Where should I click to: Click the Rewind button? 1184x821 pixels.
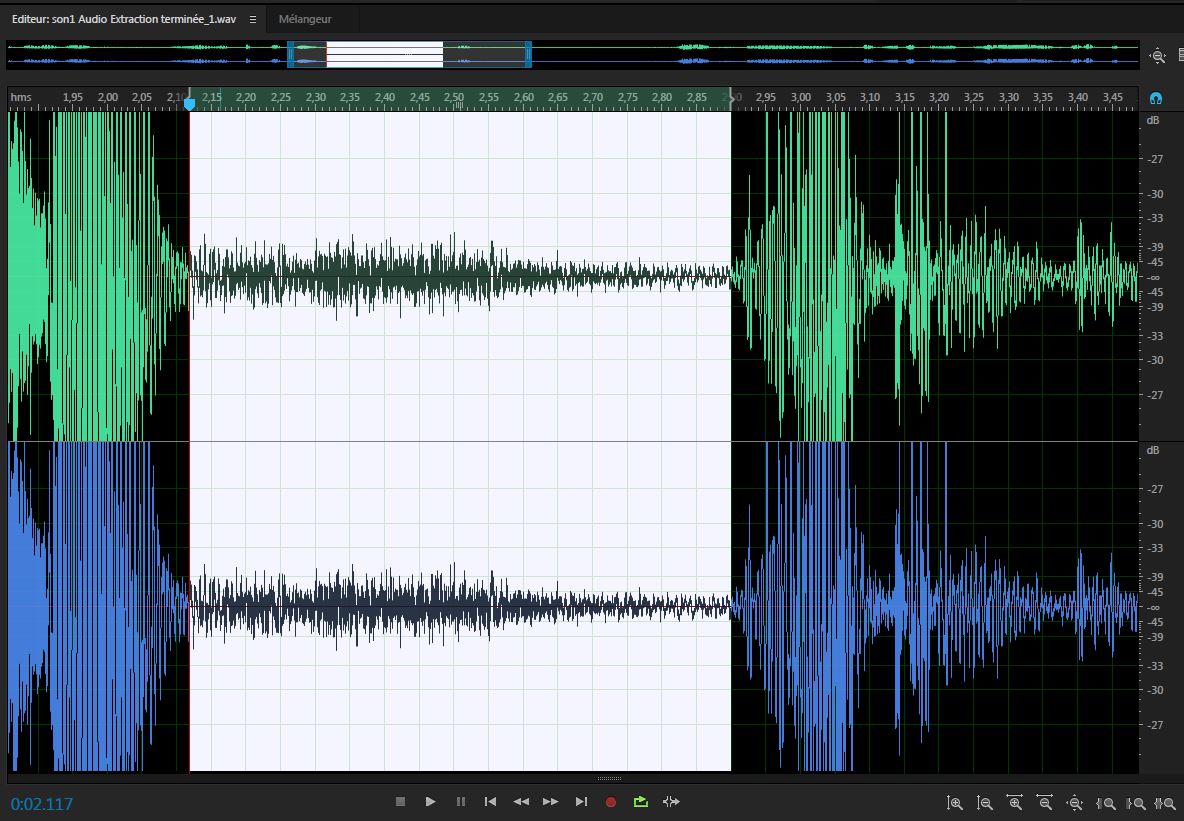(521, 802)
